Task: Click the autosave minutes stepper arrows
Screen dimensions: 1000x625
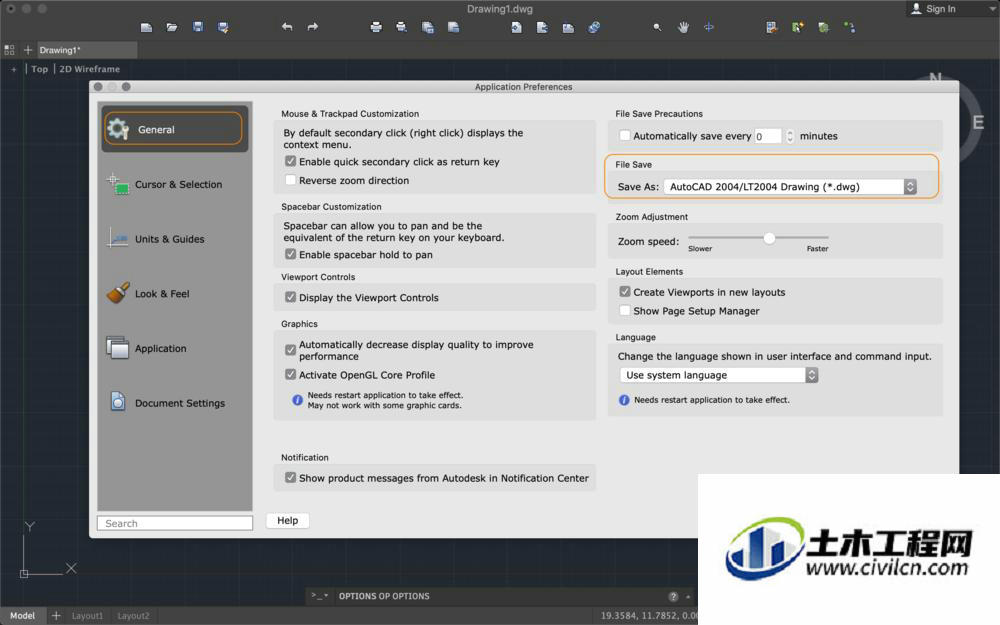Action: coord(790,136)
